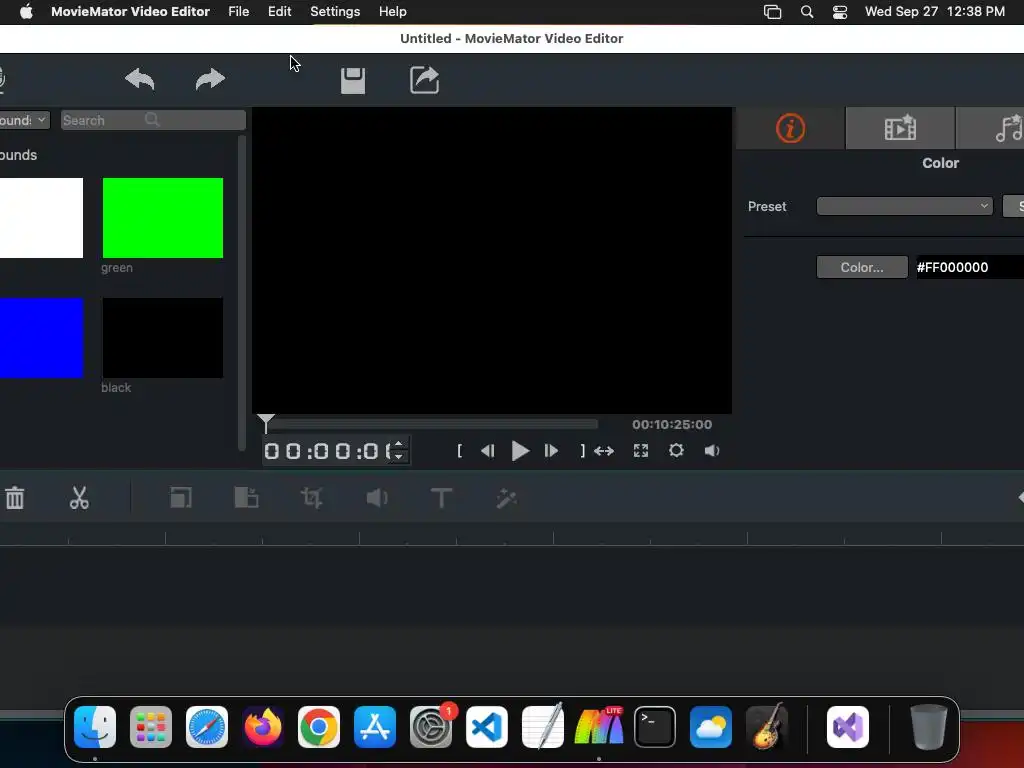The width and height of the screenshot is (1024, 768).
Task: Delete selected clip with trash icon
Action: (x=15, y=498)
